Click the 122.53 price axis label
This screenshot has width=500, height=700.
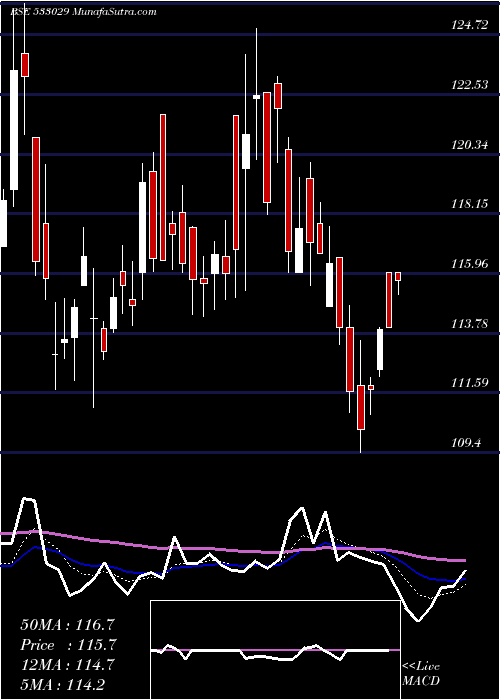click(x=470, y=85)
